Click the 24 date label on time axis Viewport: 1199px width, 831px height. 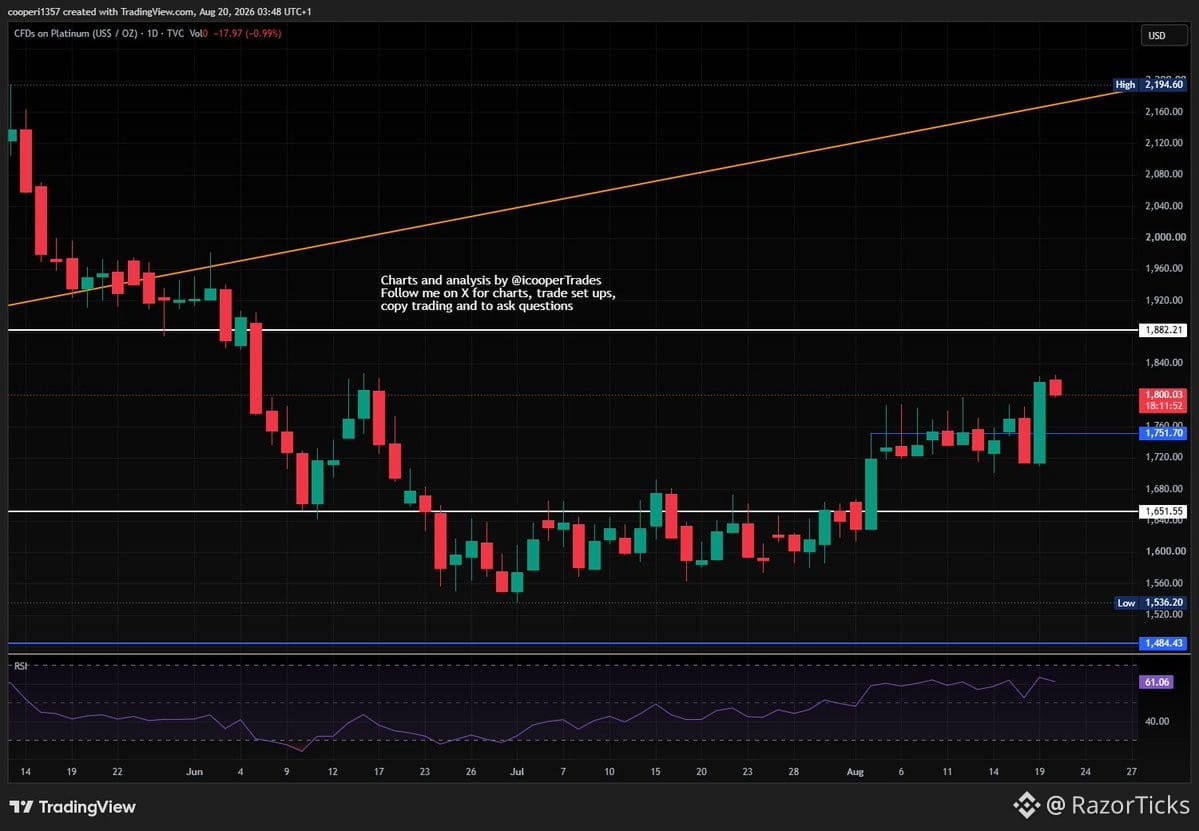pyautogui.click(x=1085, y=772)
